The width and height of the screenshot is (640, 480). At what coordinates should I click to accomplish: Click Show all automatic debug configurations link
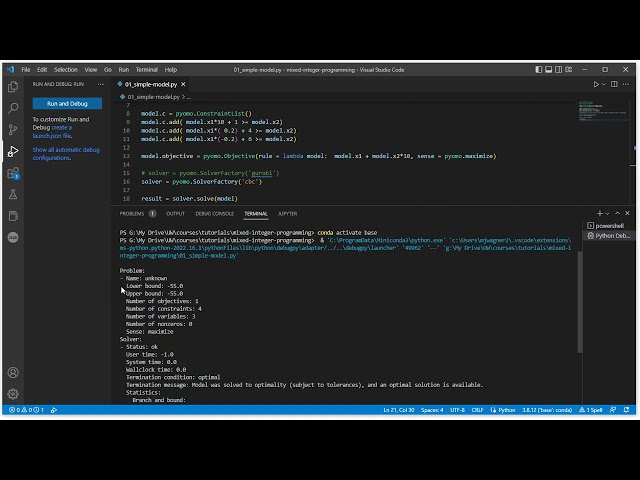pyautogui.click(x=66, y=153)
